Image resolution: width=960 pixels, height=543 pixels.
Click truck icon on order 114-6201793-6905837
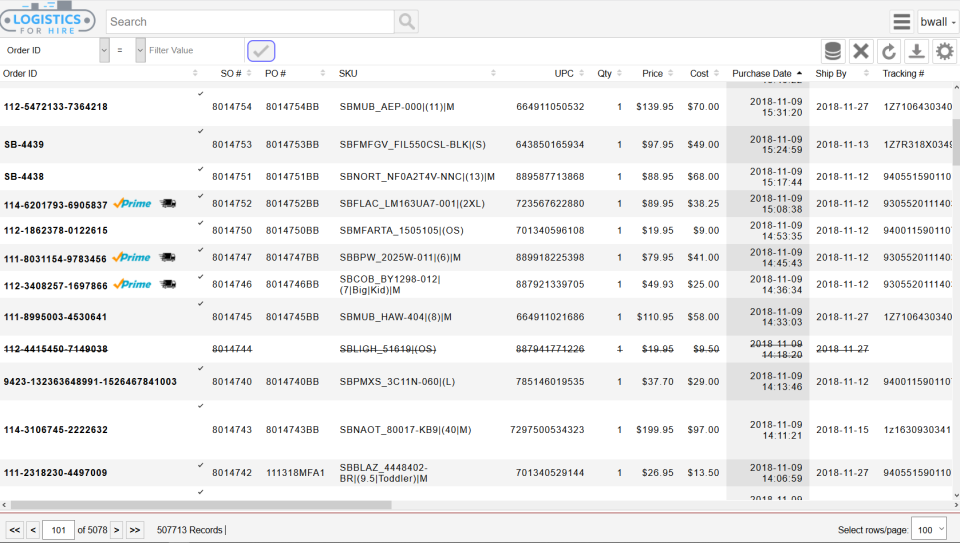(168, 203)
